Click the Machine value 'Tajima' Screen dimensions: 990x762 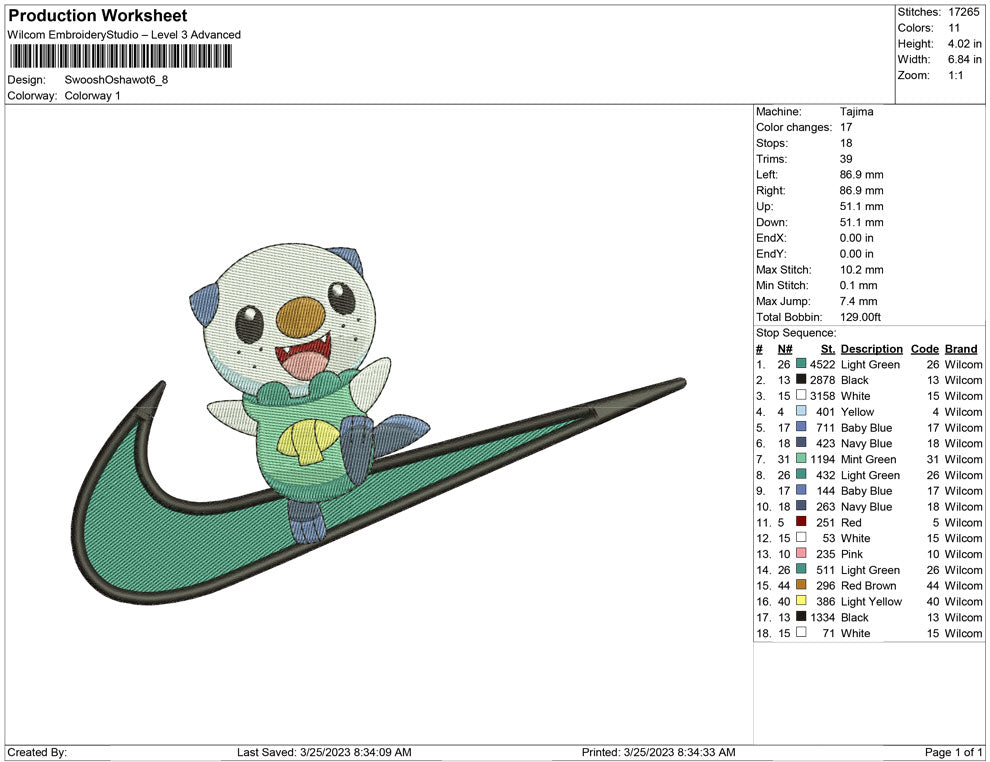click(x=856, y=112)
